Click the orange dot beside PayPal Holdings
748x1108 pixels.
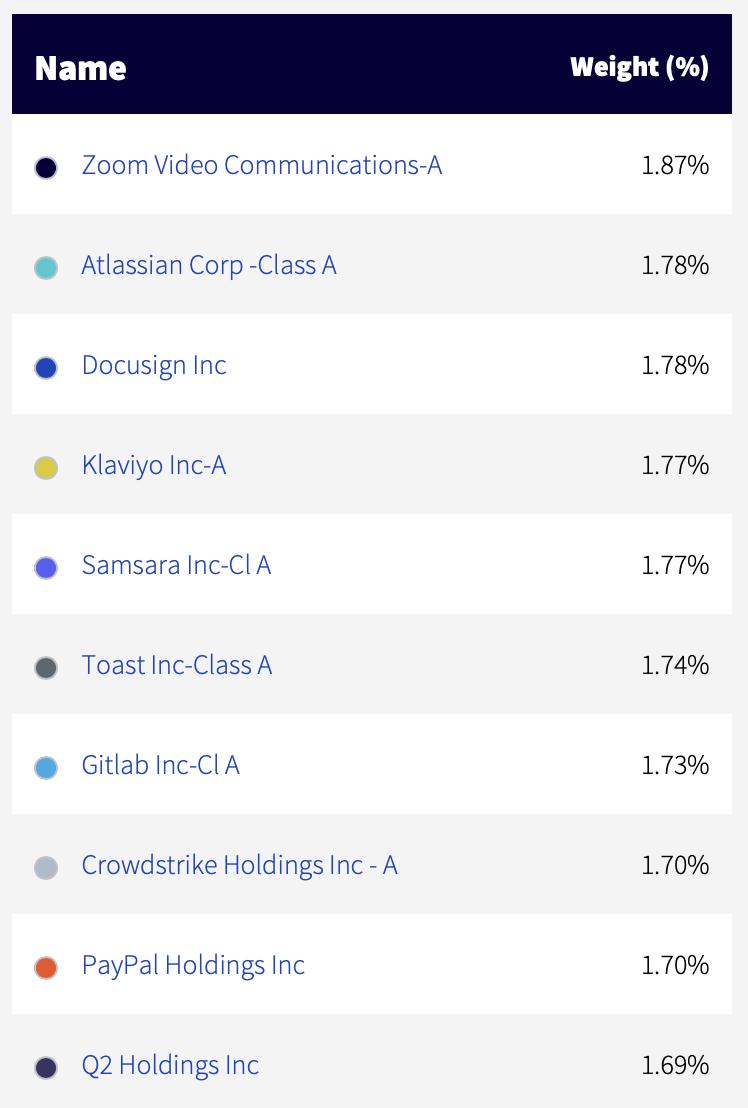click(46, 967)
